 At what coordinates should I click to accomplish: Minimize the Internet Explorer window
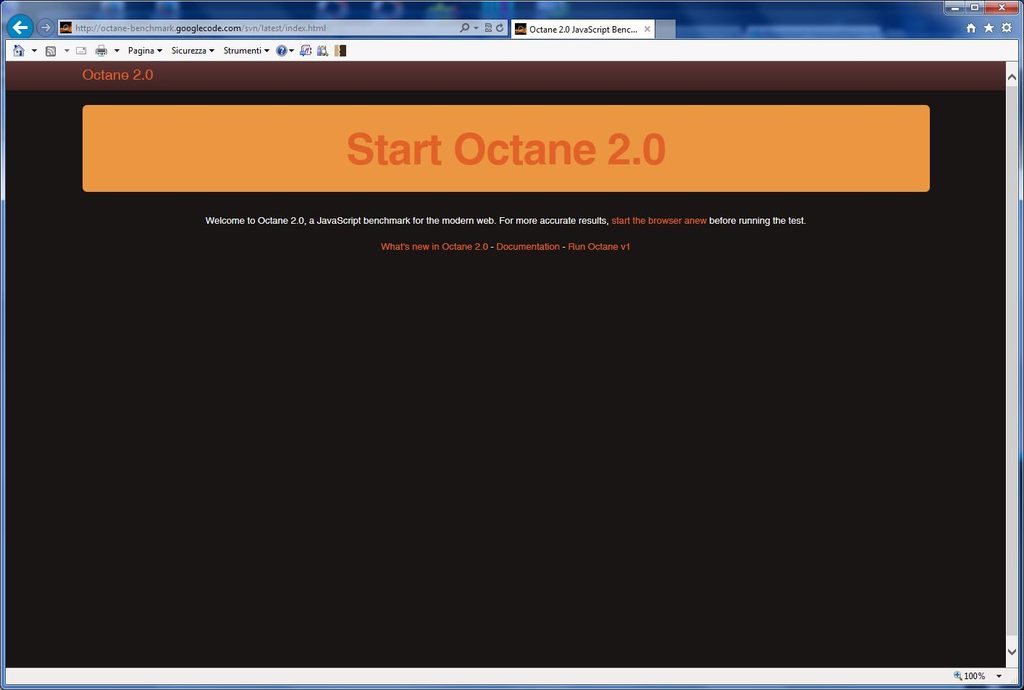coord(954,7)
